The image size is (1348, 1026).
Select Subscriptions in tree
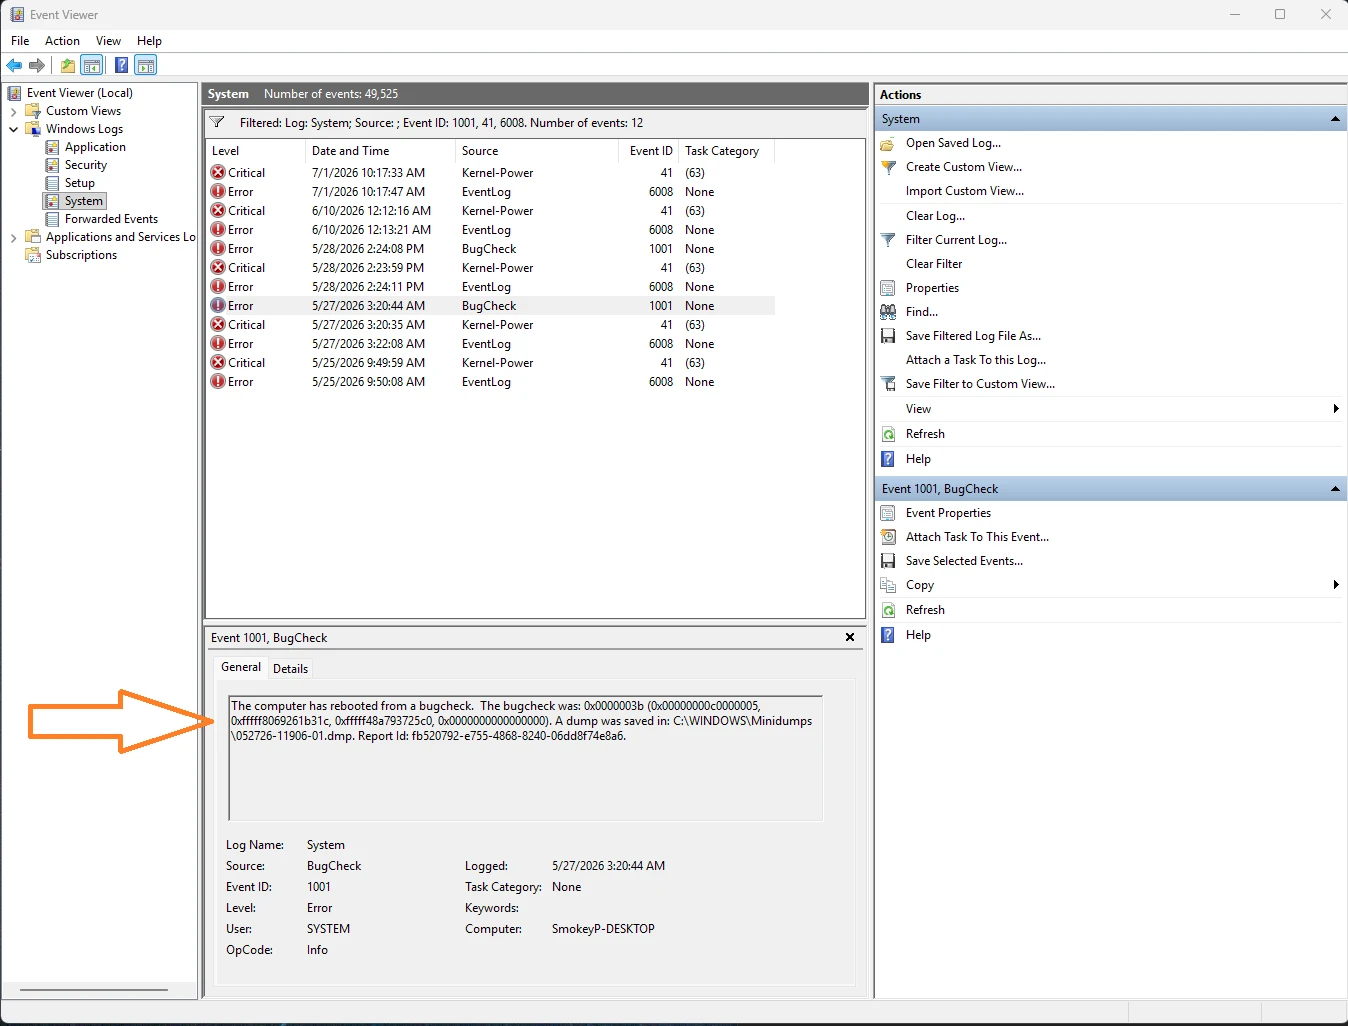(81, 255)
